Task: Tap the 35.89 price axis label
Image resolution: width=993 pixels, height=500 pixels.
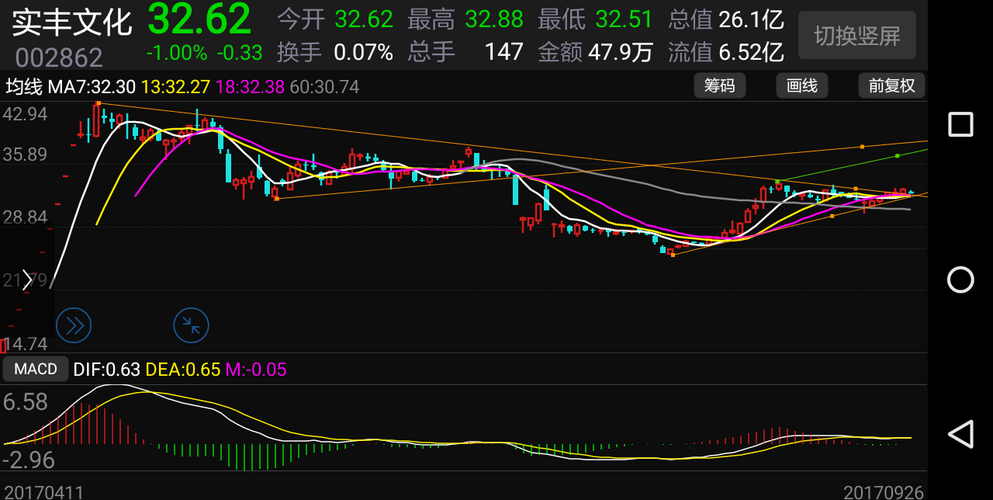Action: (x=25, y=156)
